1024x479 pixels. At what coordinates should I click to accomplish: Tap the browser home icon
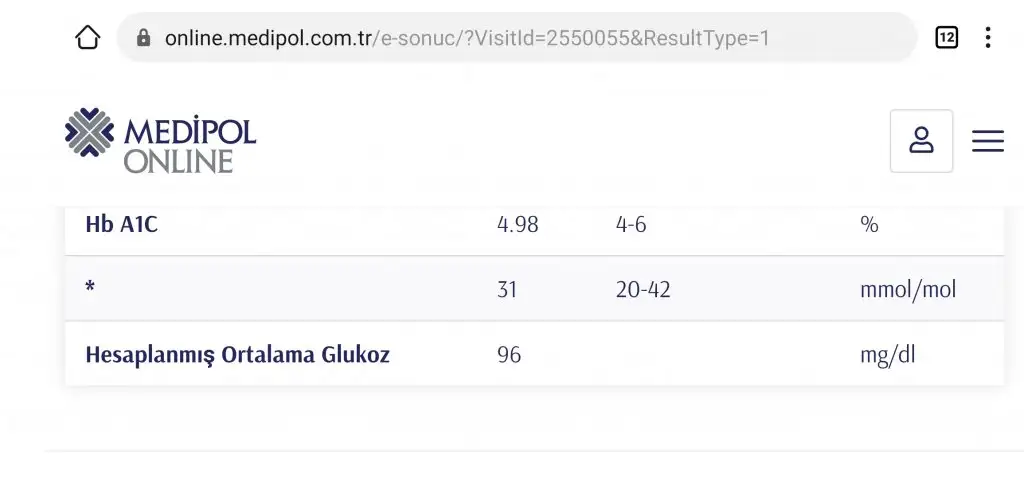[88, 38]
